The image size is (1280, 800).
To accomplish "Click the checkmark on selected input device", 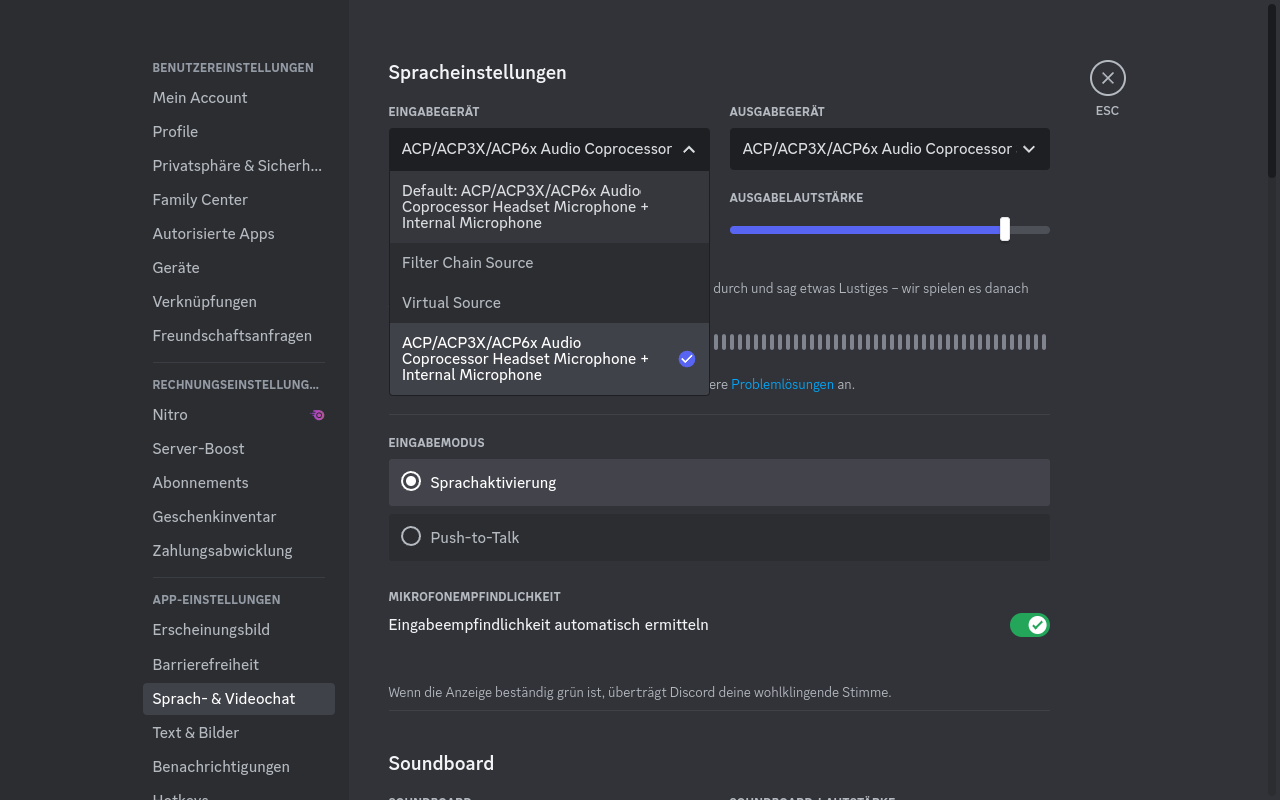I will point(687,359).
